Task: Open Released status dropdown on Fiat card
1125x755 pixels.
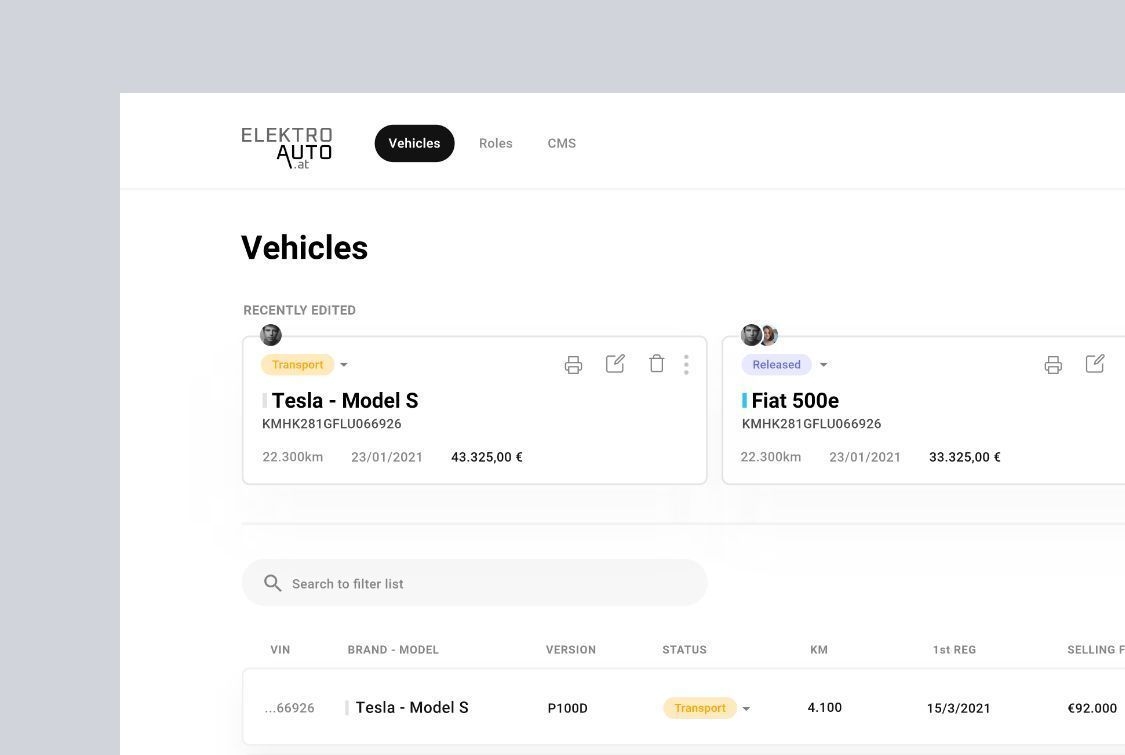Action: [x=824, y=365]
